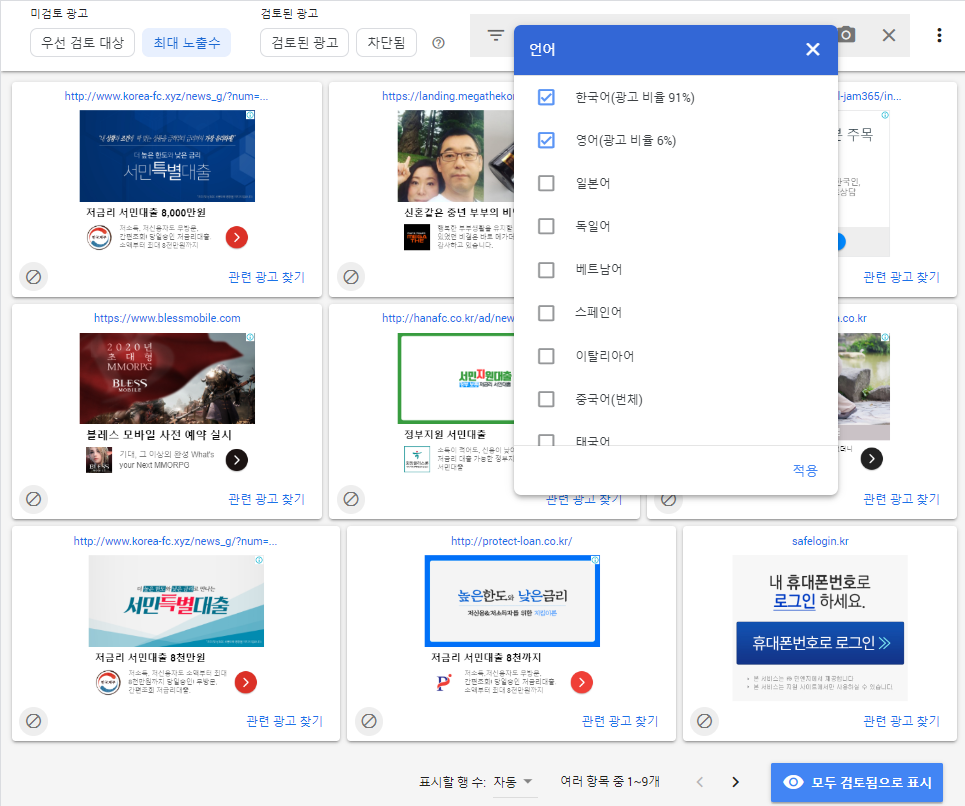The image size is (965, 806).
Task: Open http://protect-loan.co.kr/ URL link
Action: [x=511, y=541]
